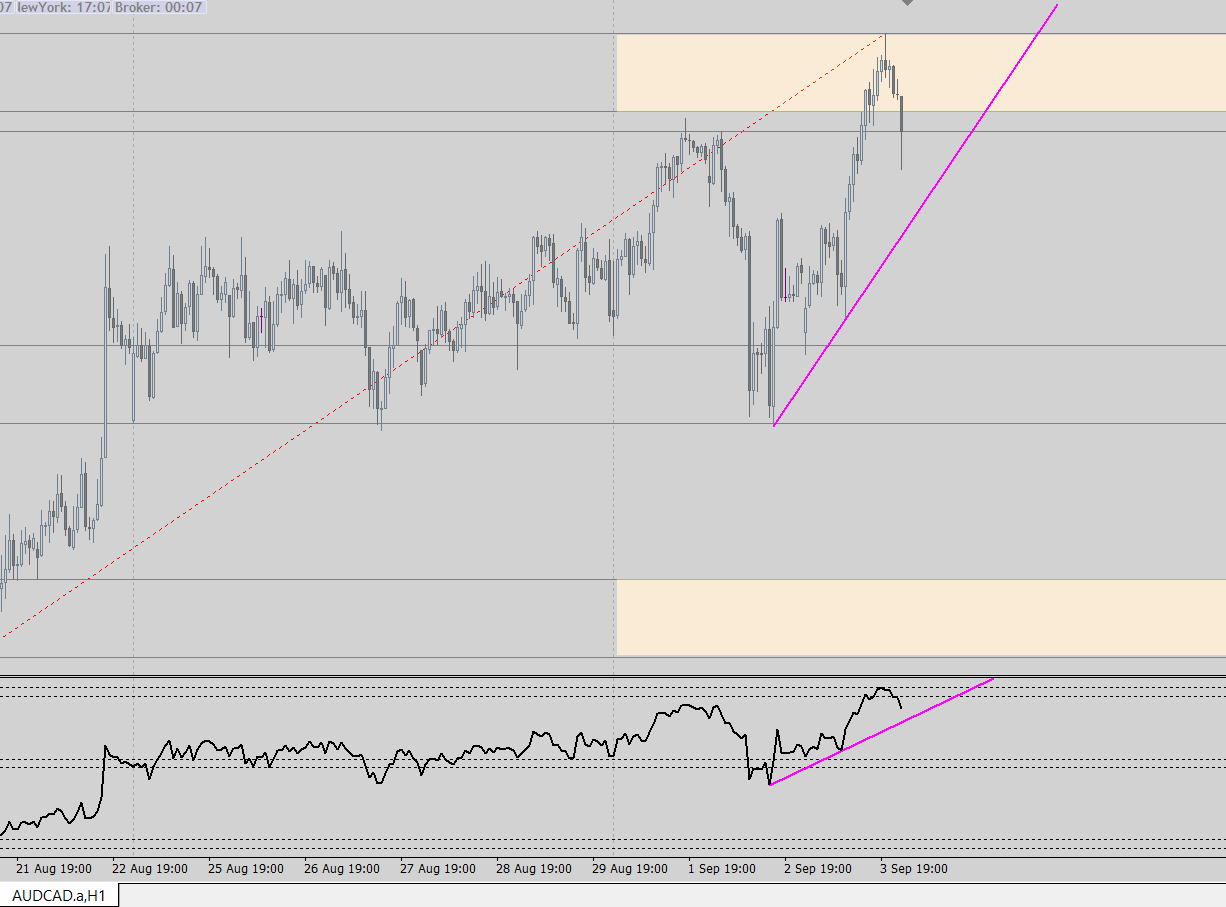Select the magenta trendline on the price chart

915,215
